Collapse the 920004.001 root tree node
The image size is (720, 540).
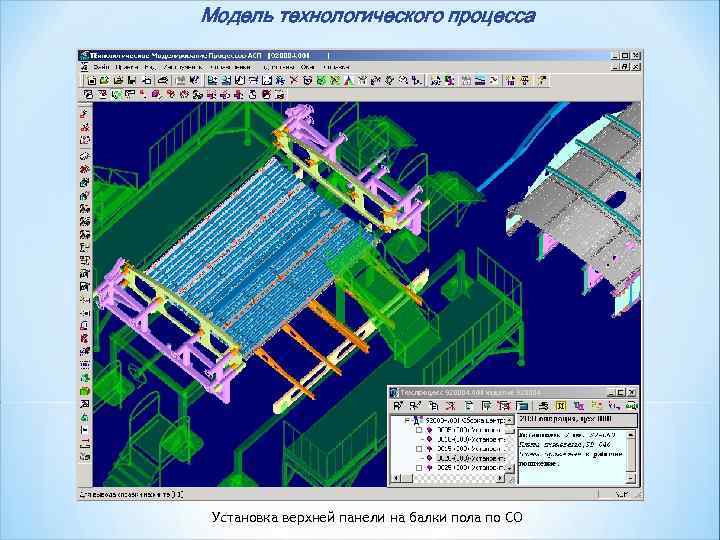[407, 421]
